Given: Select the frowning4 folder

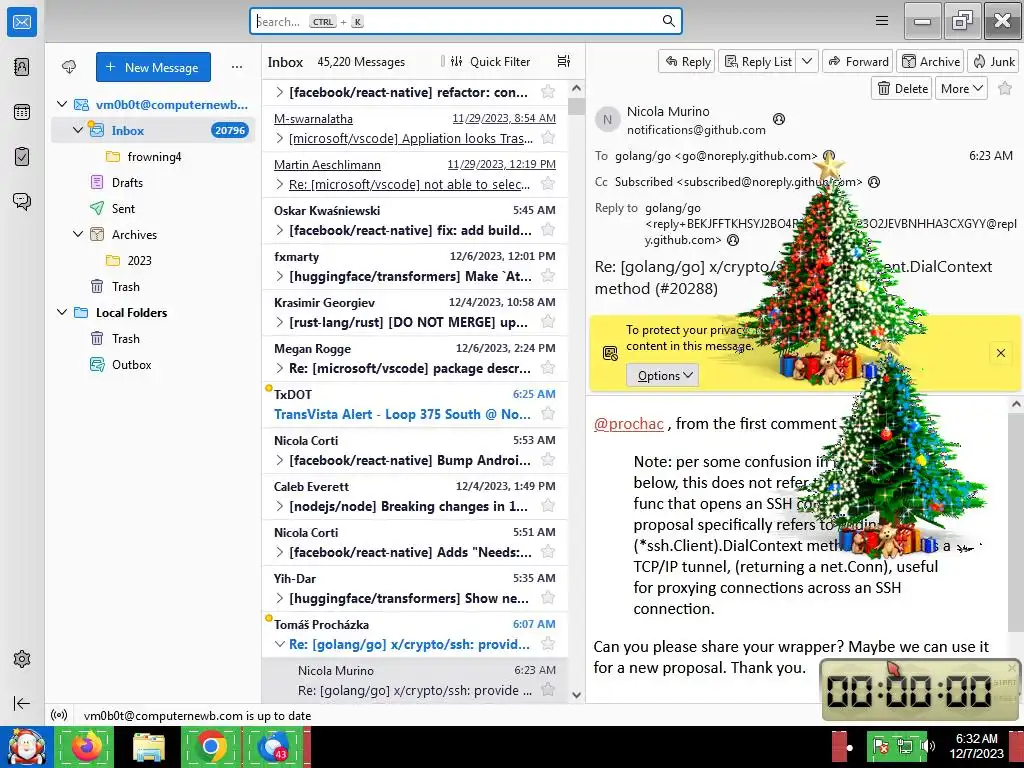Looking at the screenshot, I should pos(153,156).
